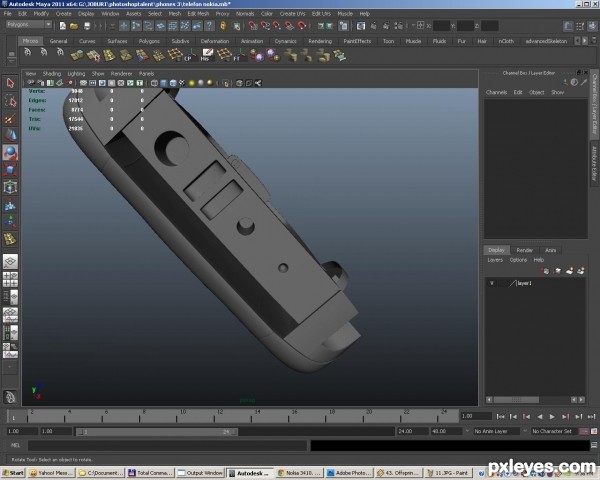Screen dimensions: 600x480
Task: Click the padlock lock selection icon
Action: coord(223,26)
